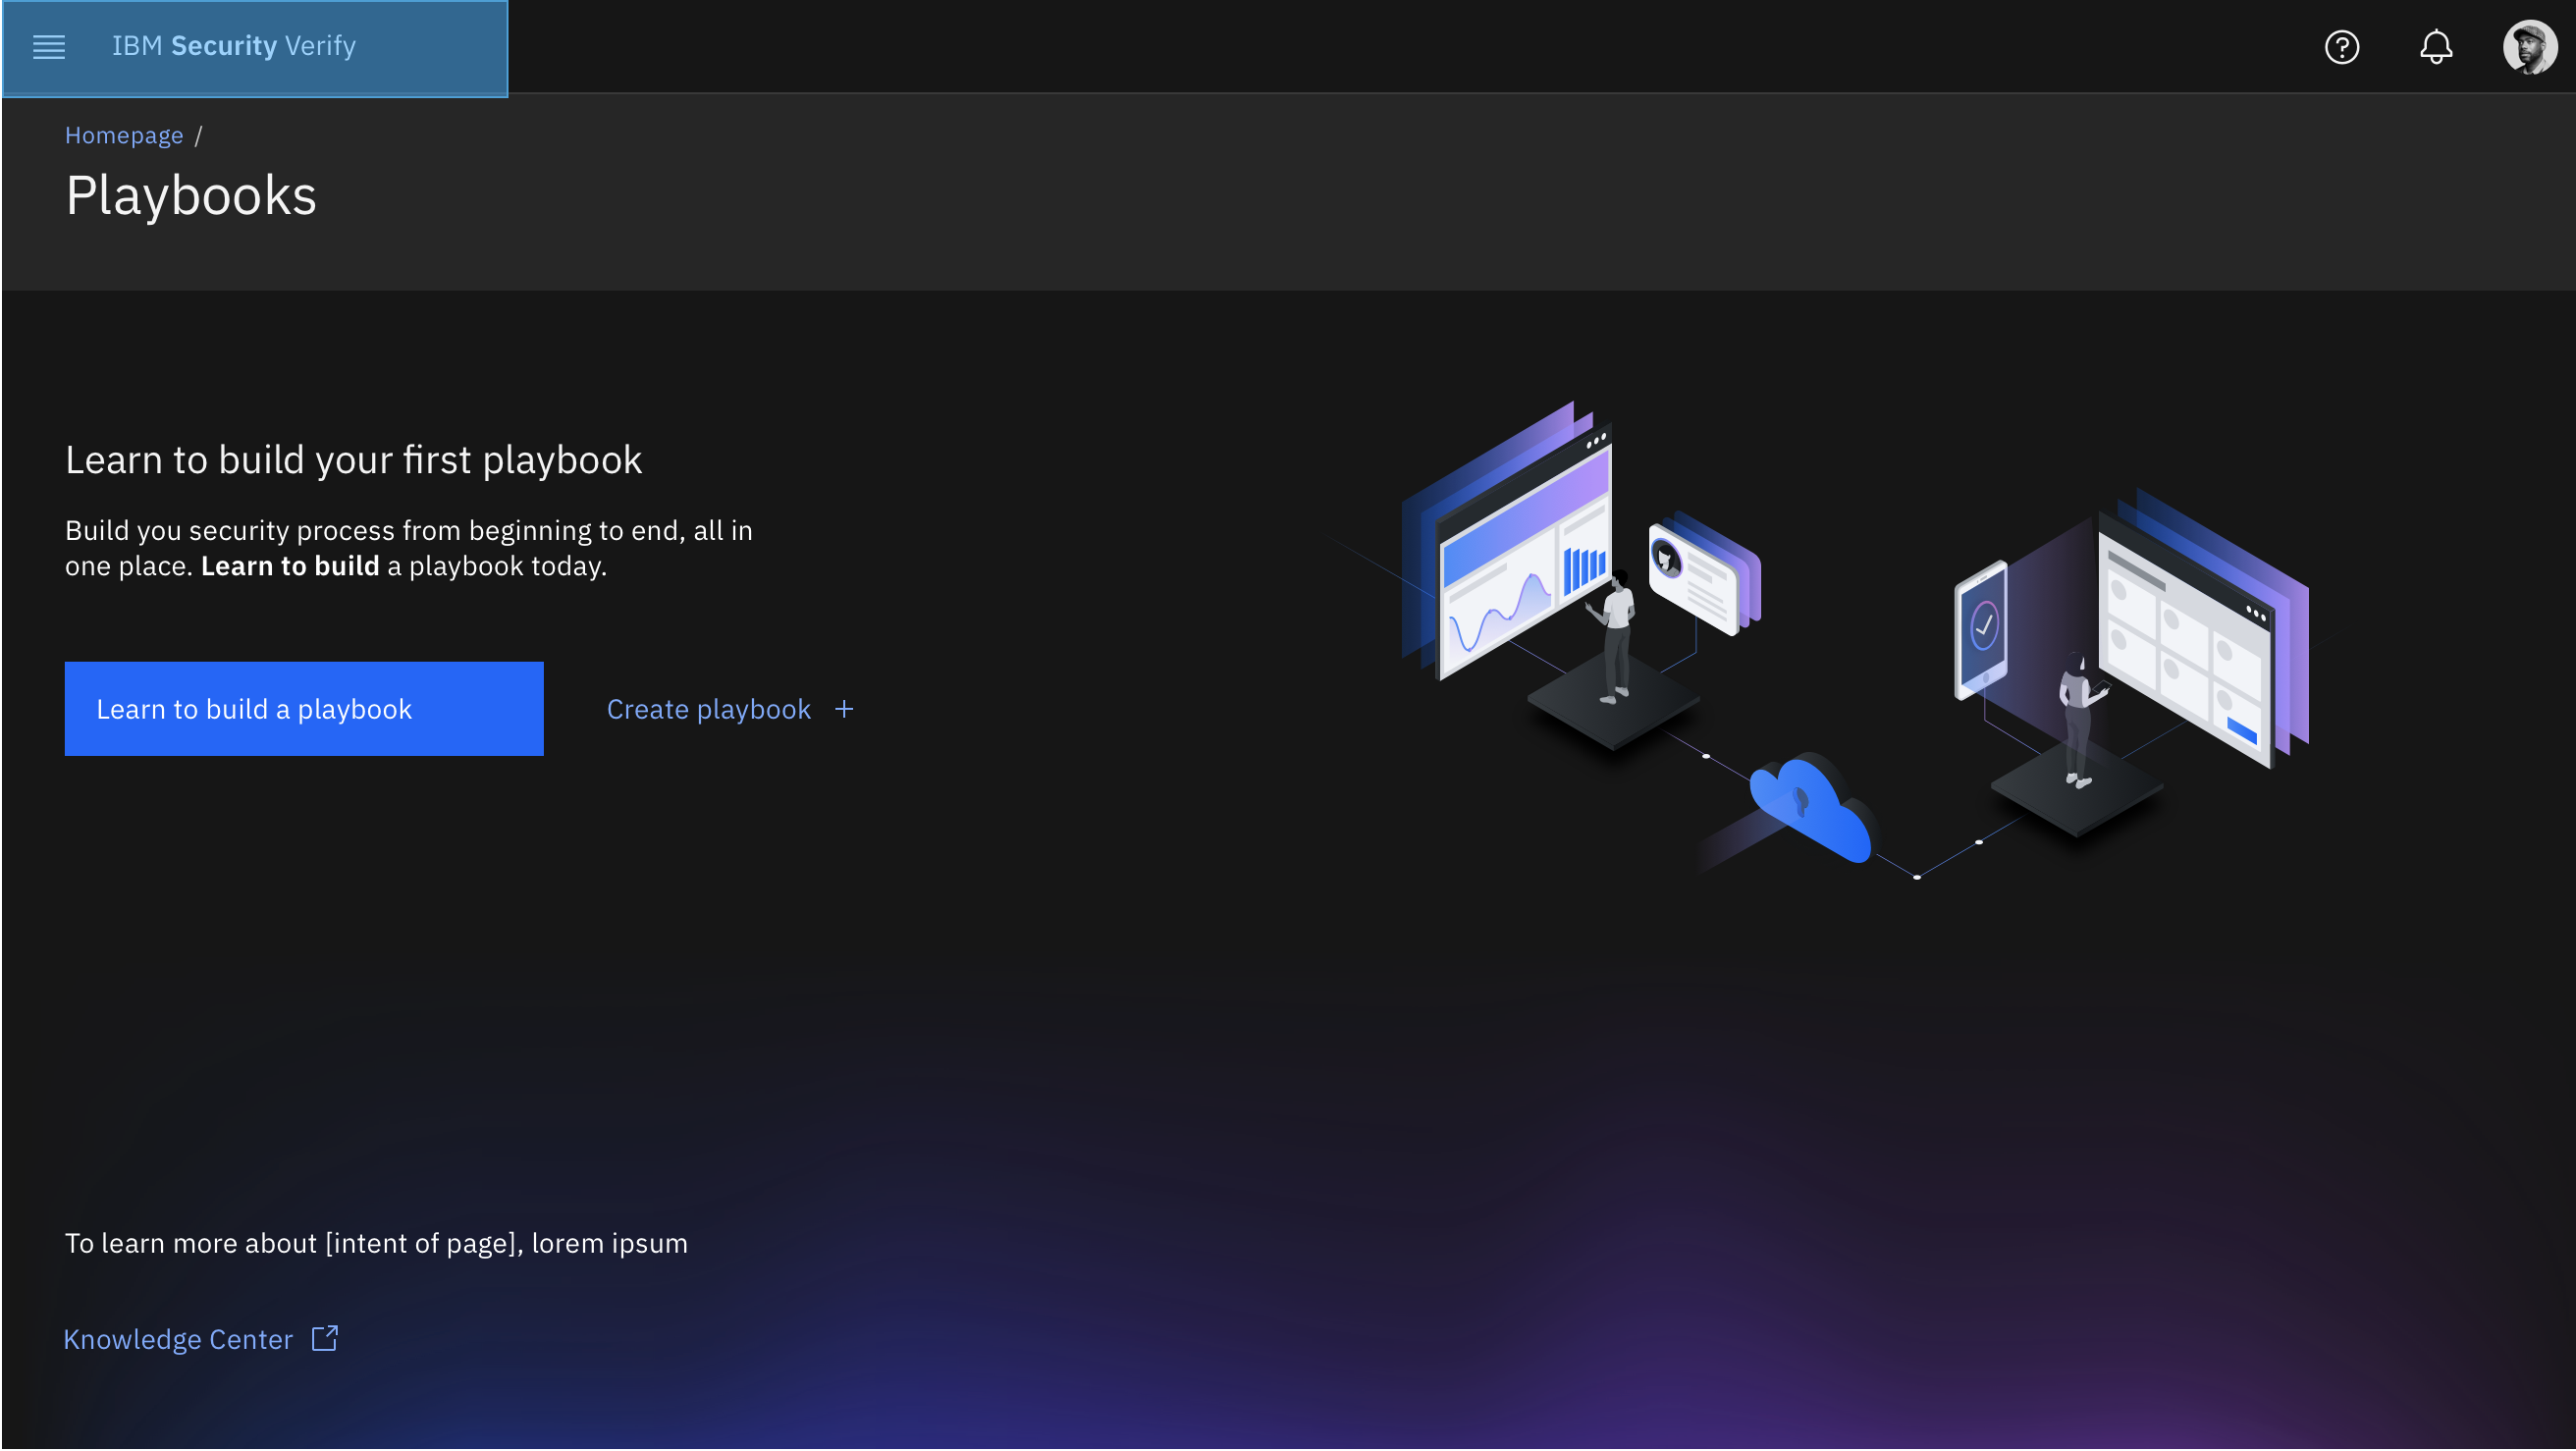Click the text To learn more about intent of page
Screen dimensions: 2576x1451
376,1243
